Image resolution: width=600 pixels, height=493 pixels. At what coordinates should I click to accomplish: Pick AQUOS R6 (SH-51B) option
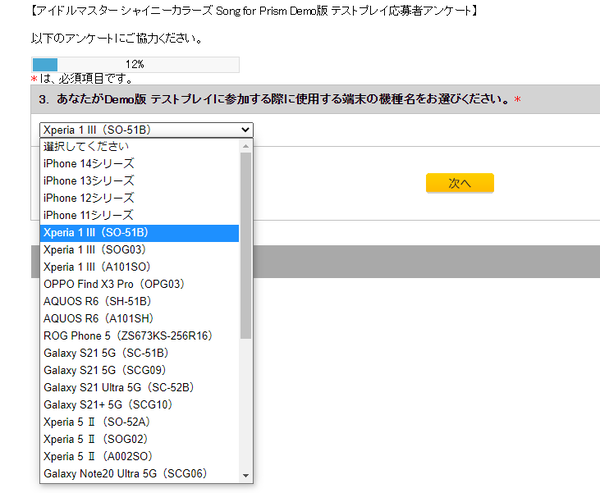pyautogui.click(x=140, y=302)
